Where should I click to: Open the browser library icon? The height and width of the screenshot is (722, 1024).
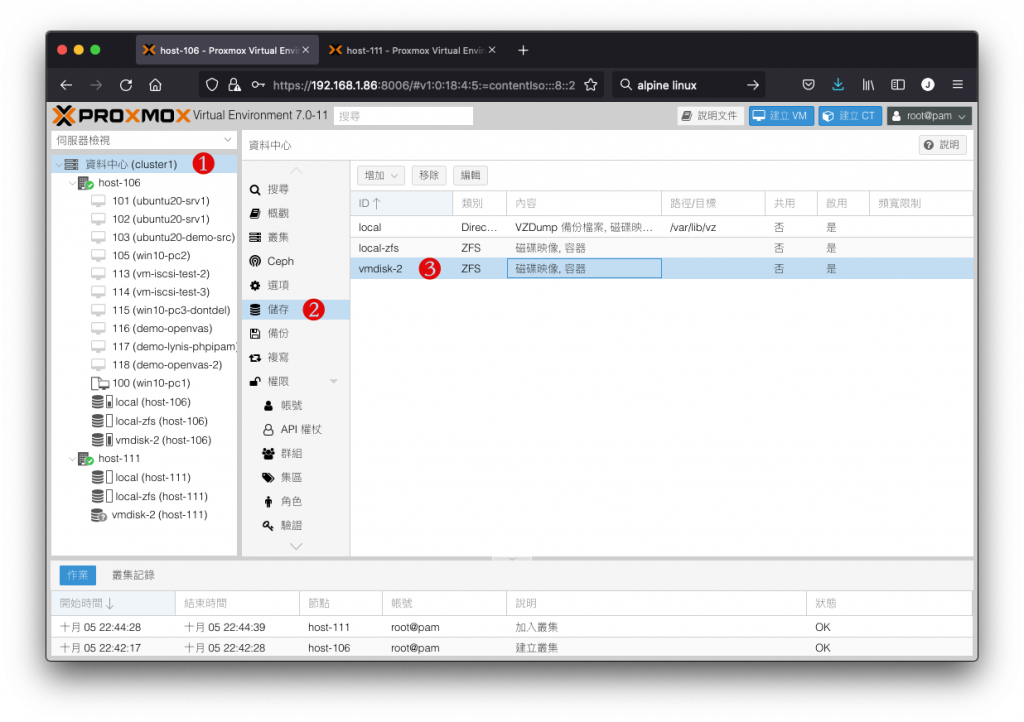868,85
